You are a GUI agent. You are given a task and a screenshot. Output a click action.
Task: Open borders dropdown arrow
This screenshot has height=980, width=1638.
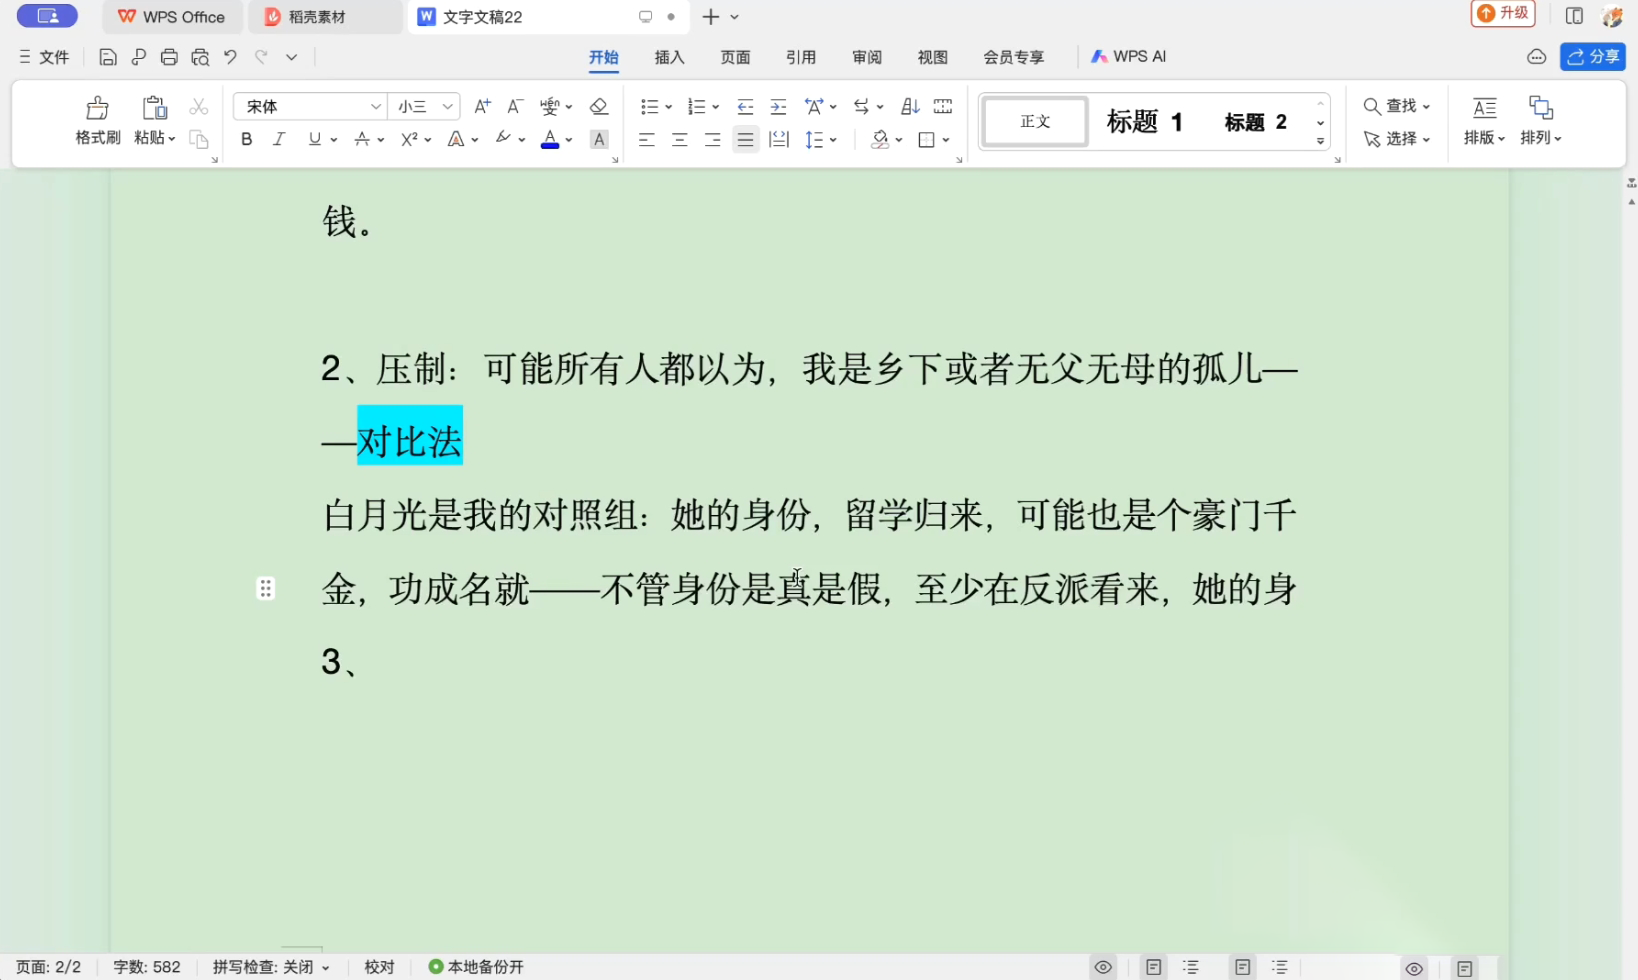point(946,140)
